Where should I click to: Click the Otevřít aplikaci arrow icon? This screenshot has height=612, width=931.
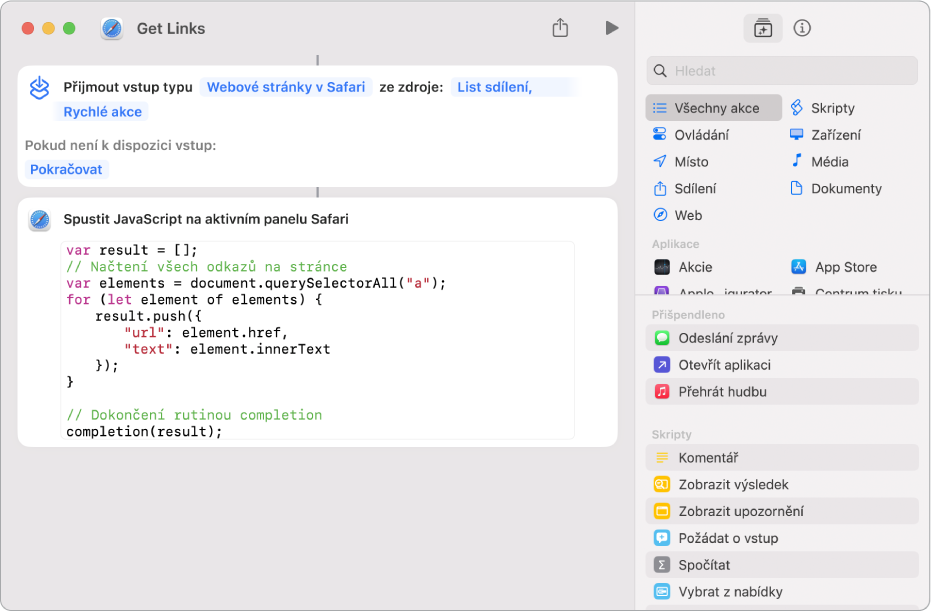[x=662, y=365]
